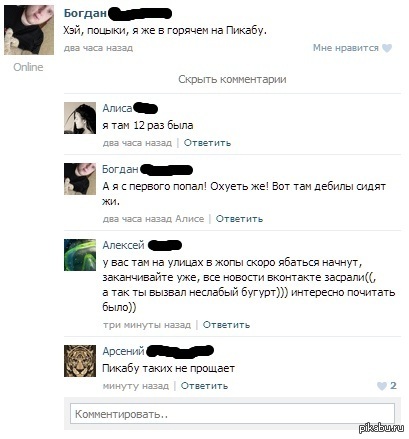Focus the Комментировать input field
The height and width of the screenshot is (439, 409).
(232, 414)
